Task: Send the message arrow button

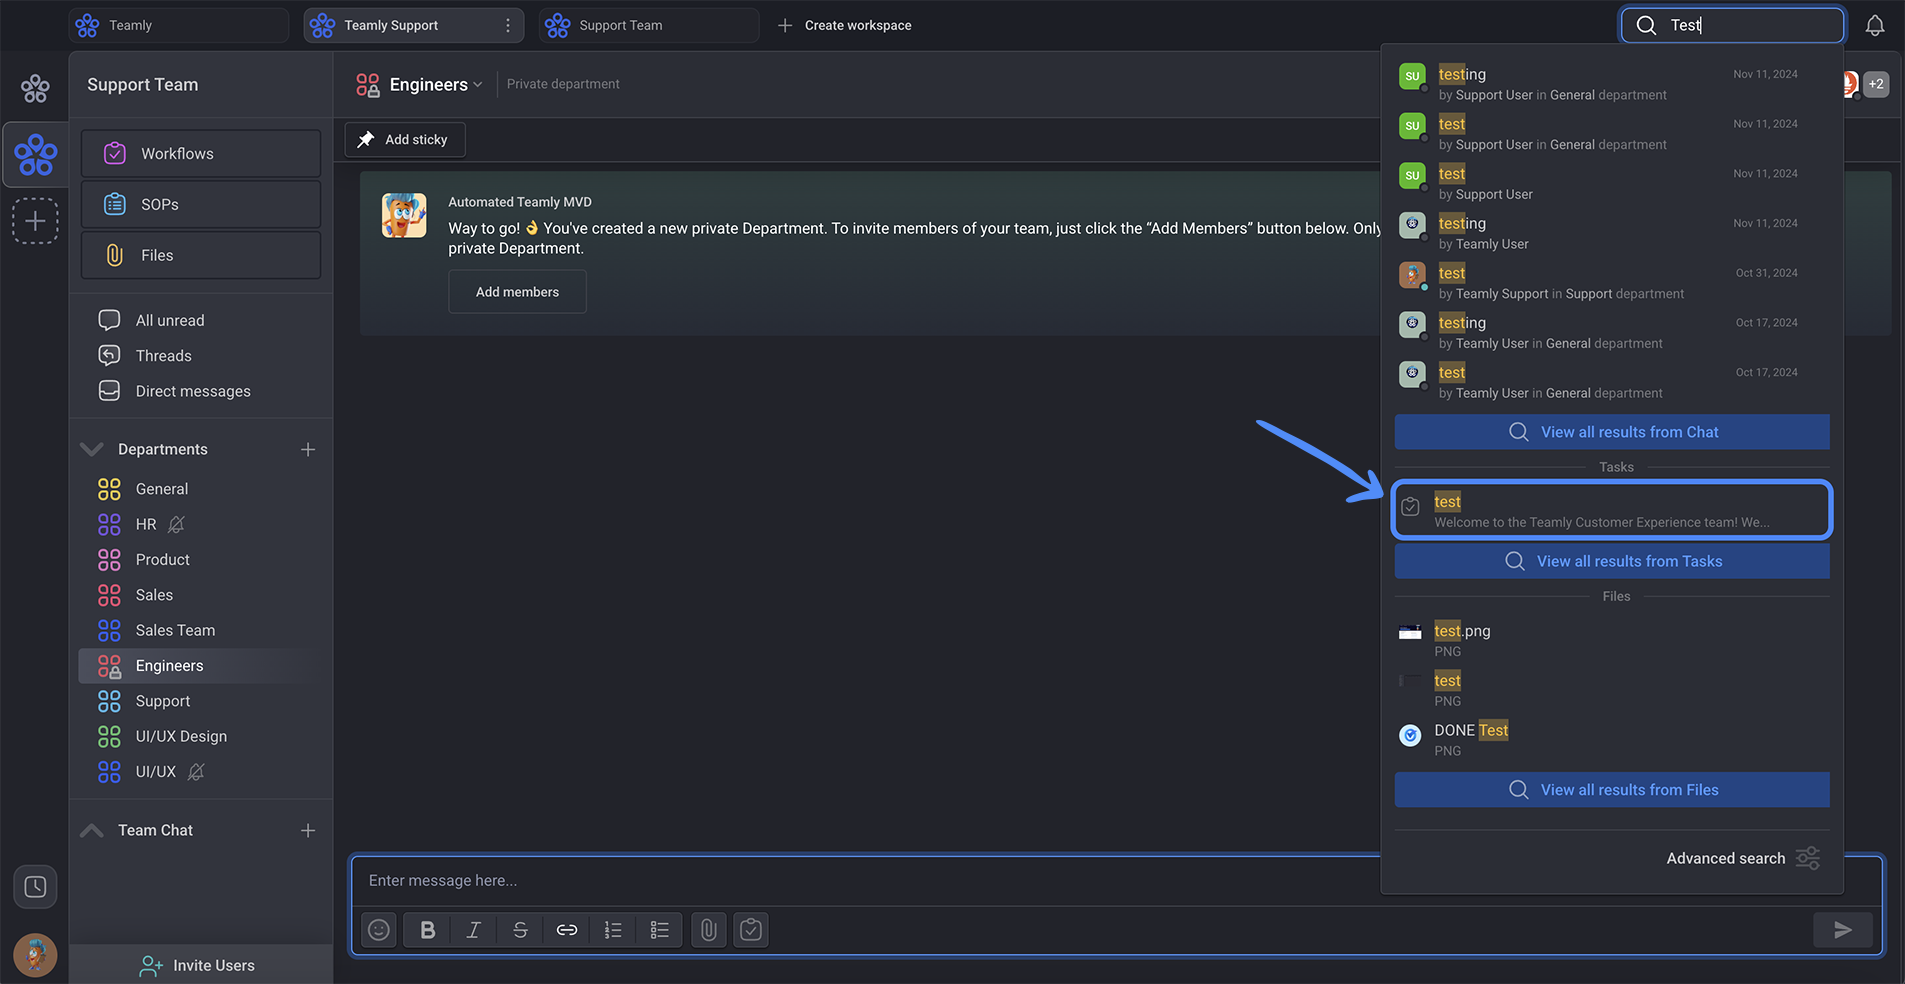Action: (x=1843, y=930)
